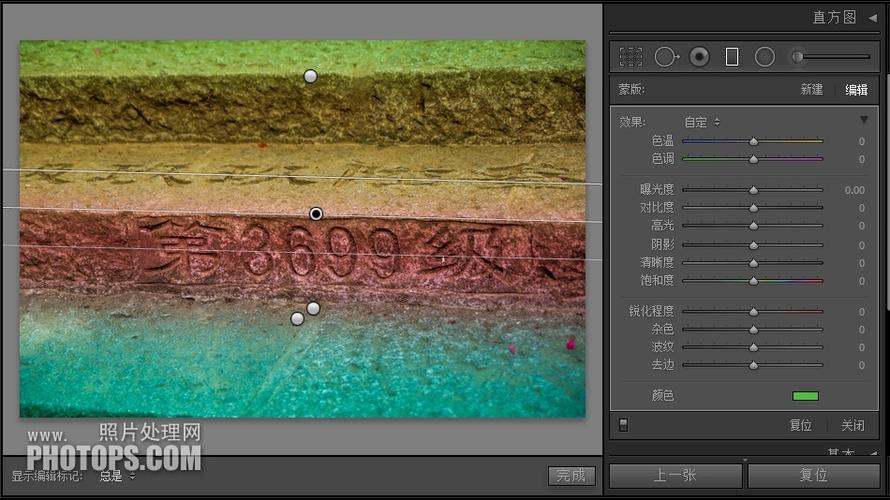Click the large 复位 reset button
The width and height of the screenshot is (890, 500).
point(813,476)
